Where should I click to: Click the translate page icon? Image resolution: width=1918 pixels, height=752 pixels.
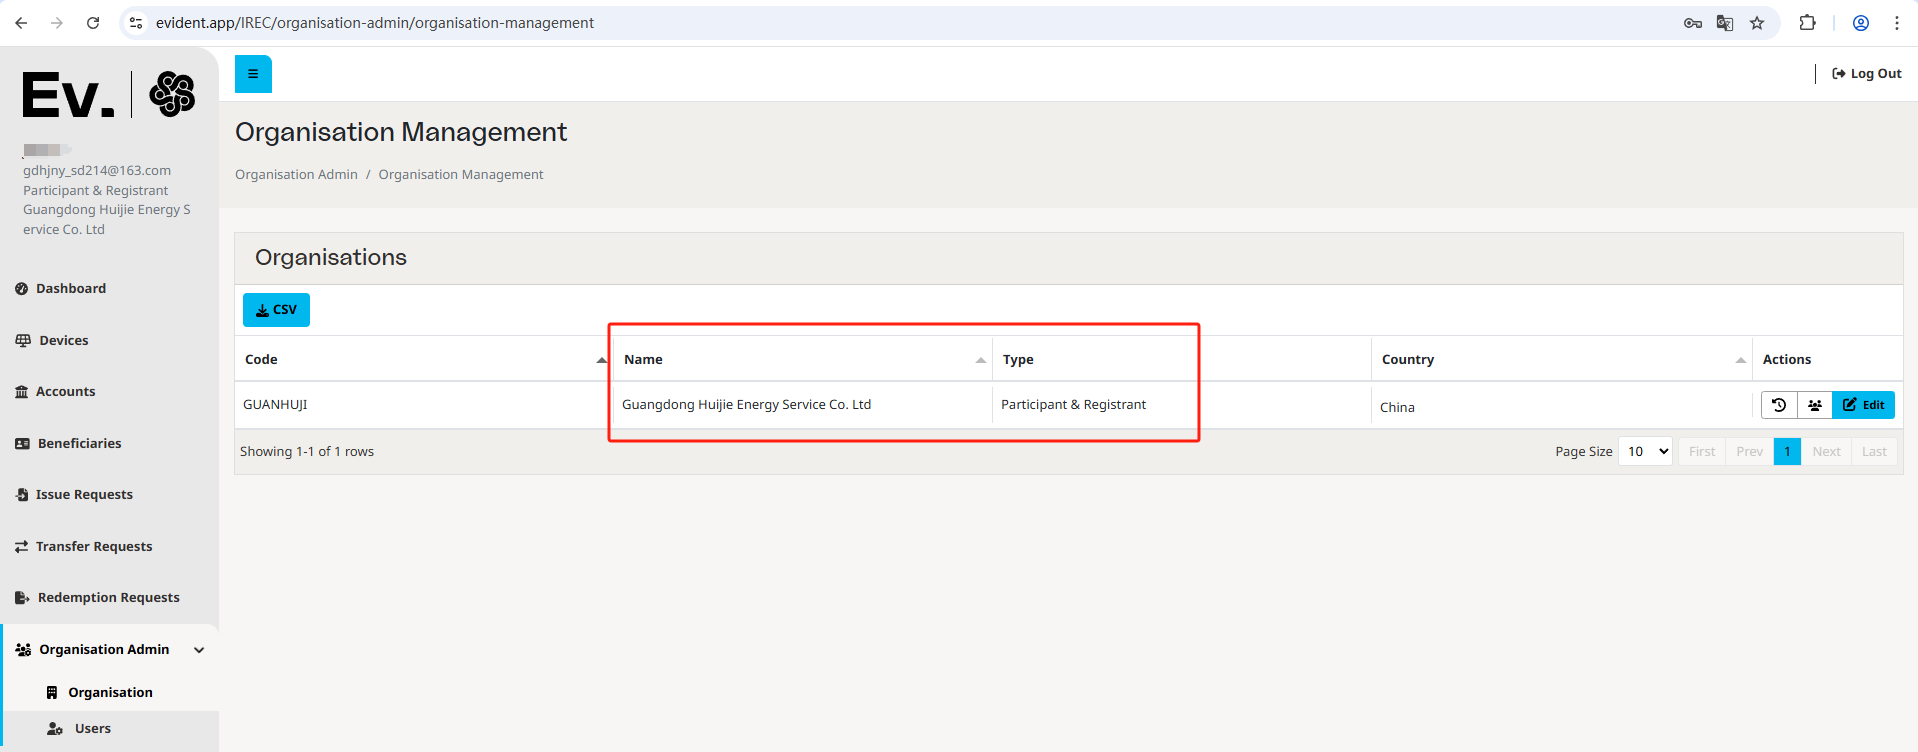(1725, 23)
